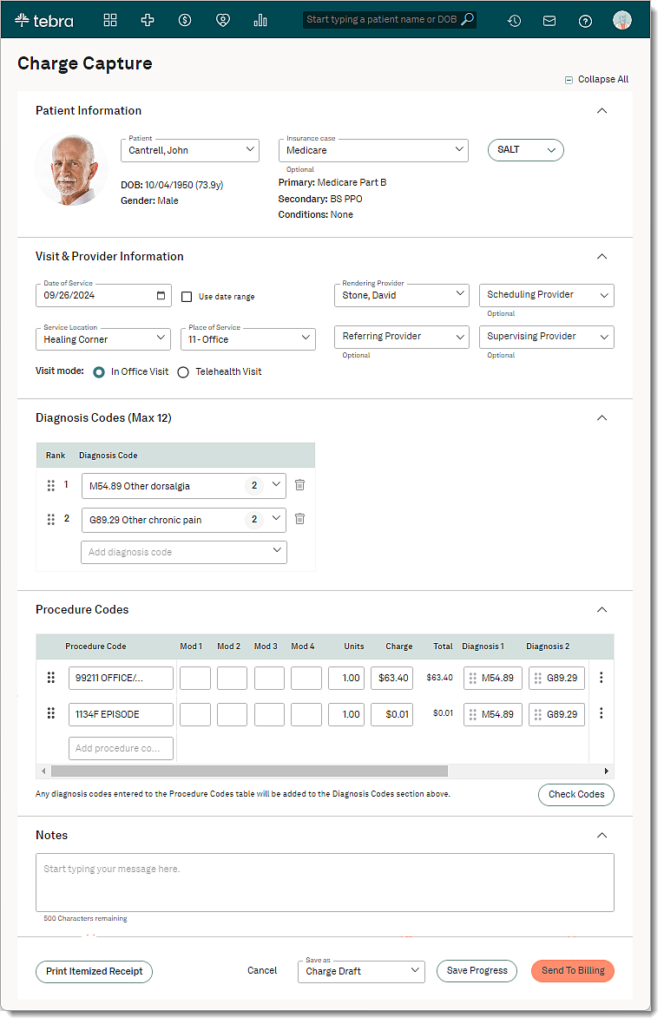Image resolution: width=664 pixels, height=1024 pixels.
Task: Open the billing dollar icon in top bar
Action: [x=185, y=20]
